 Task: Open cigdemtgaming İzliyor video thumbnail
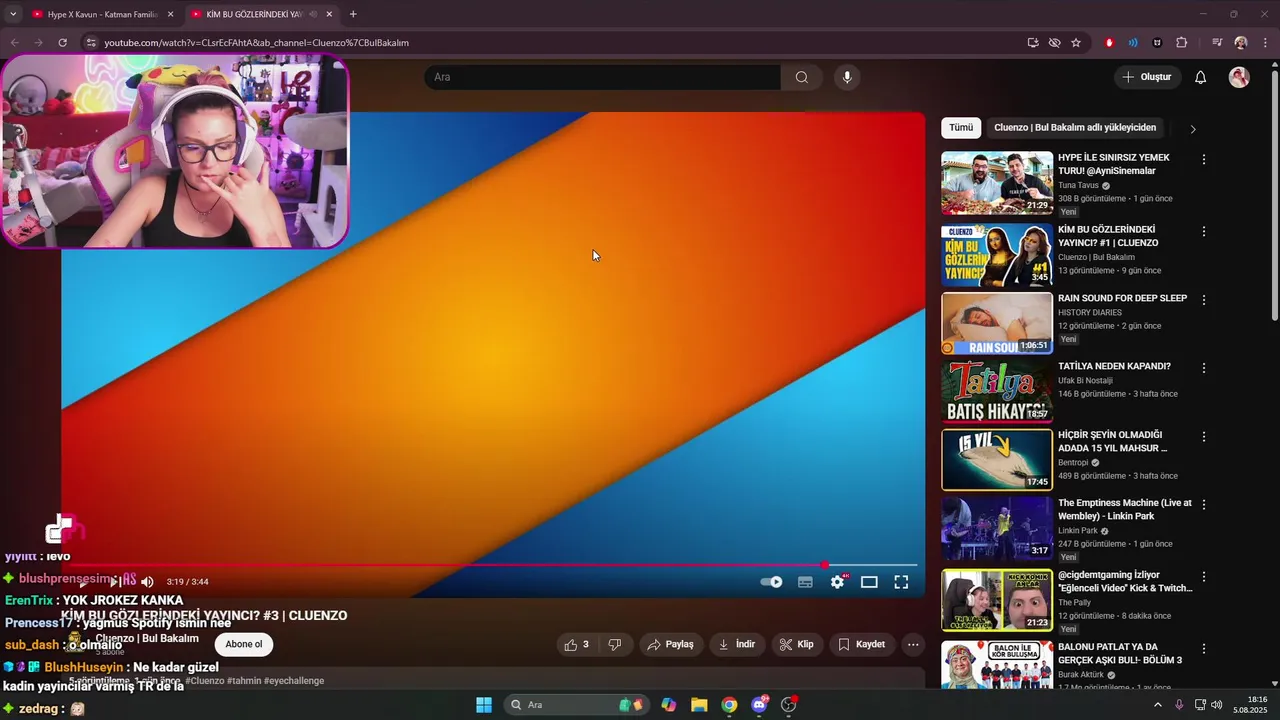coord(997,601)
